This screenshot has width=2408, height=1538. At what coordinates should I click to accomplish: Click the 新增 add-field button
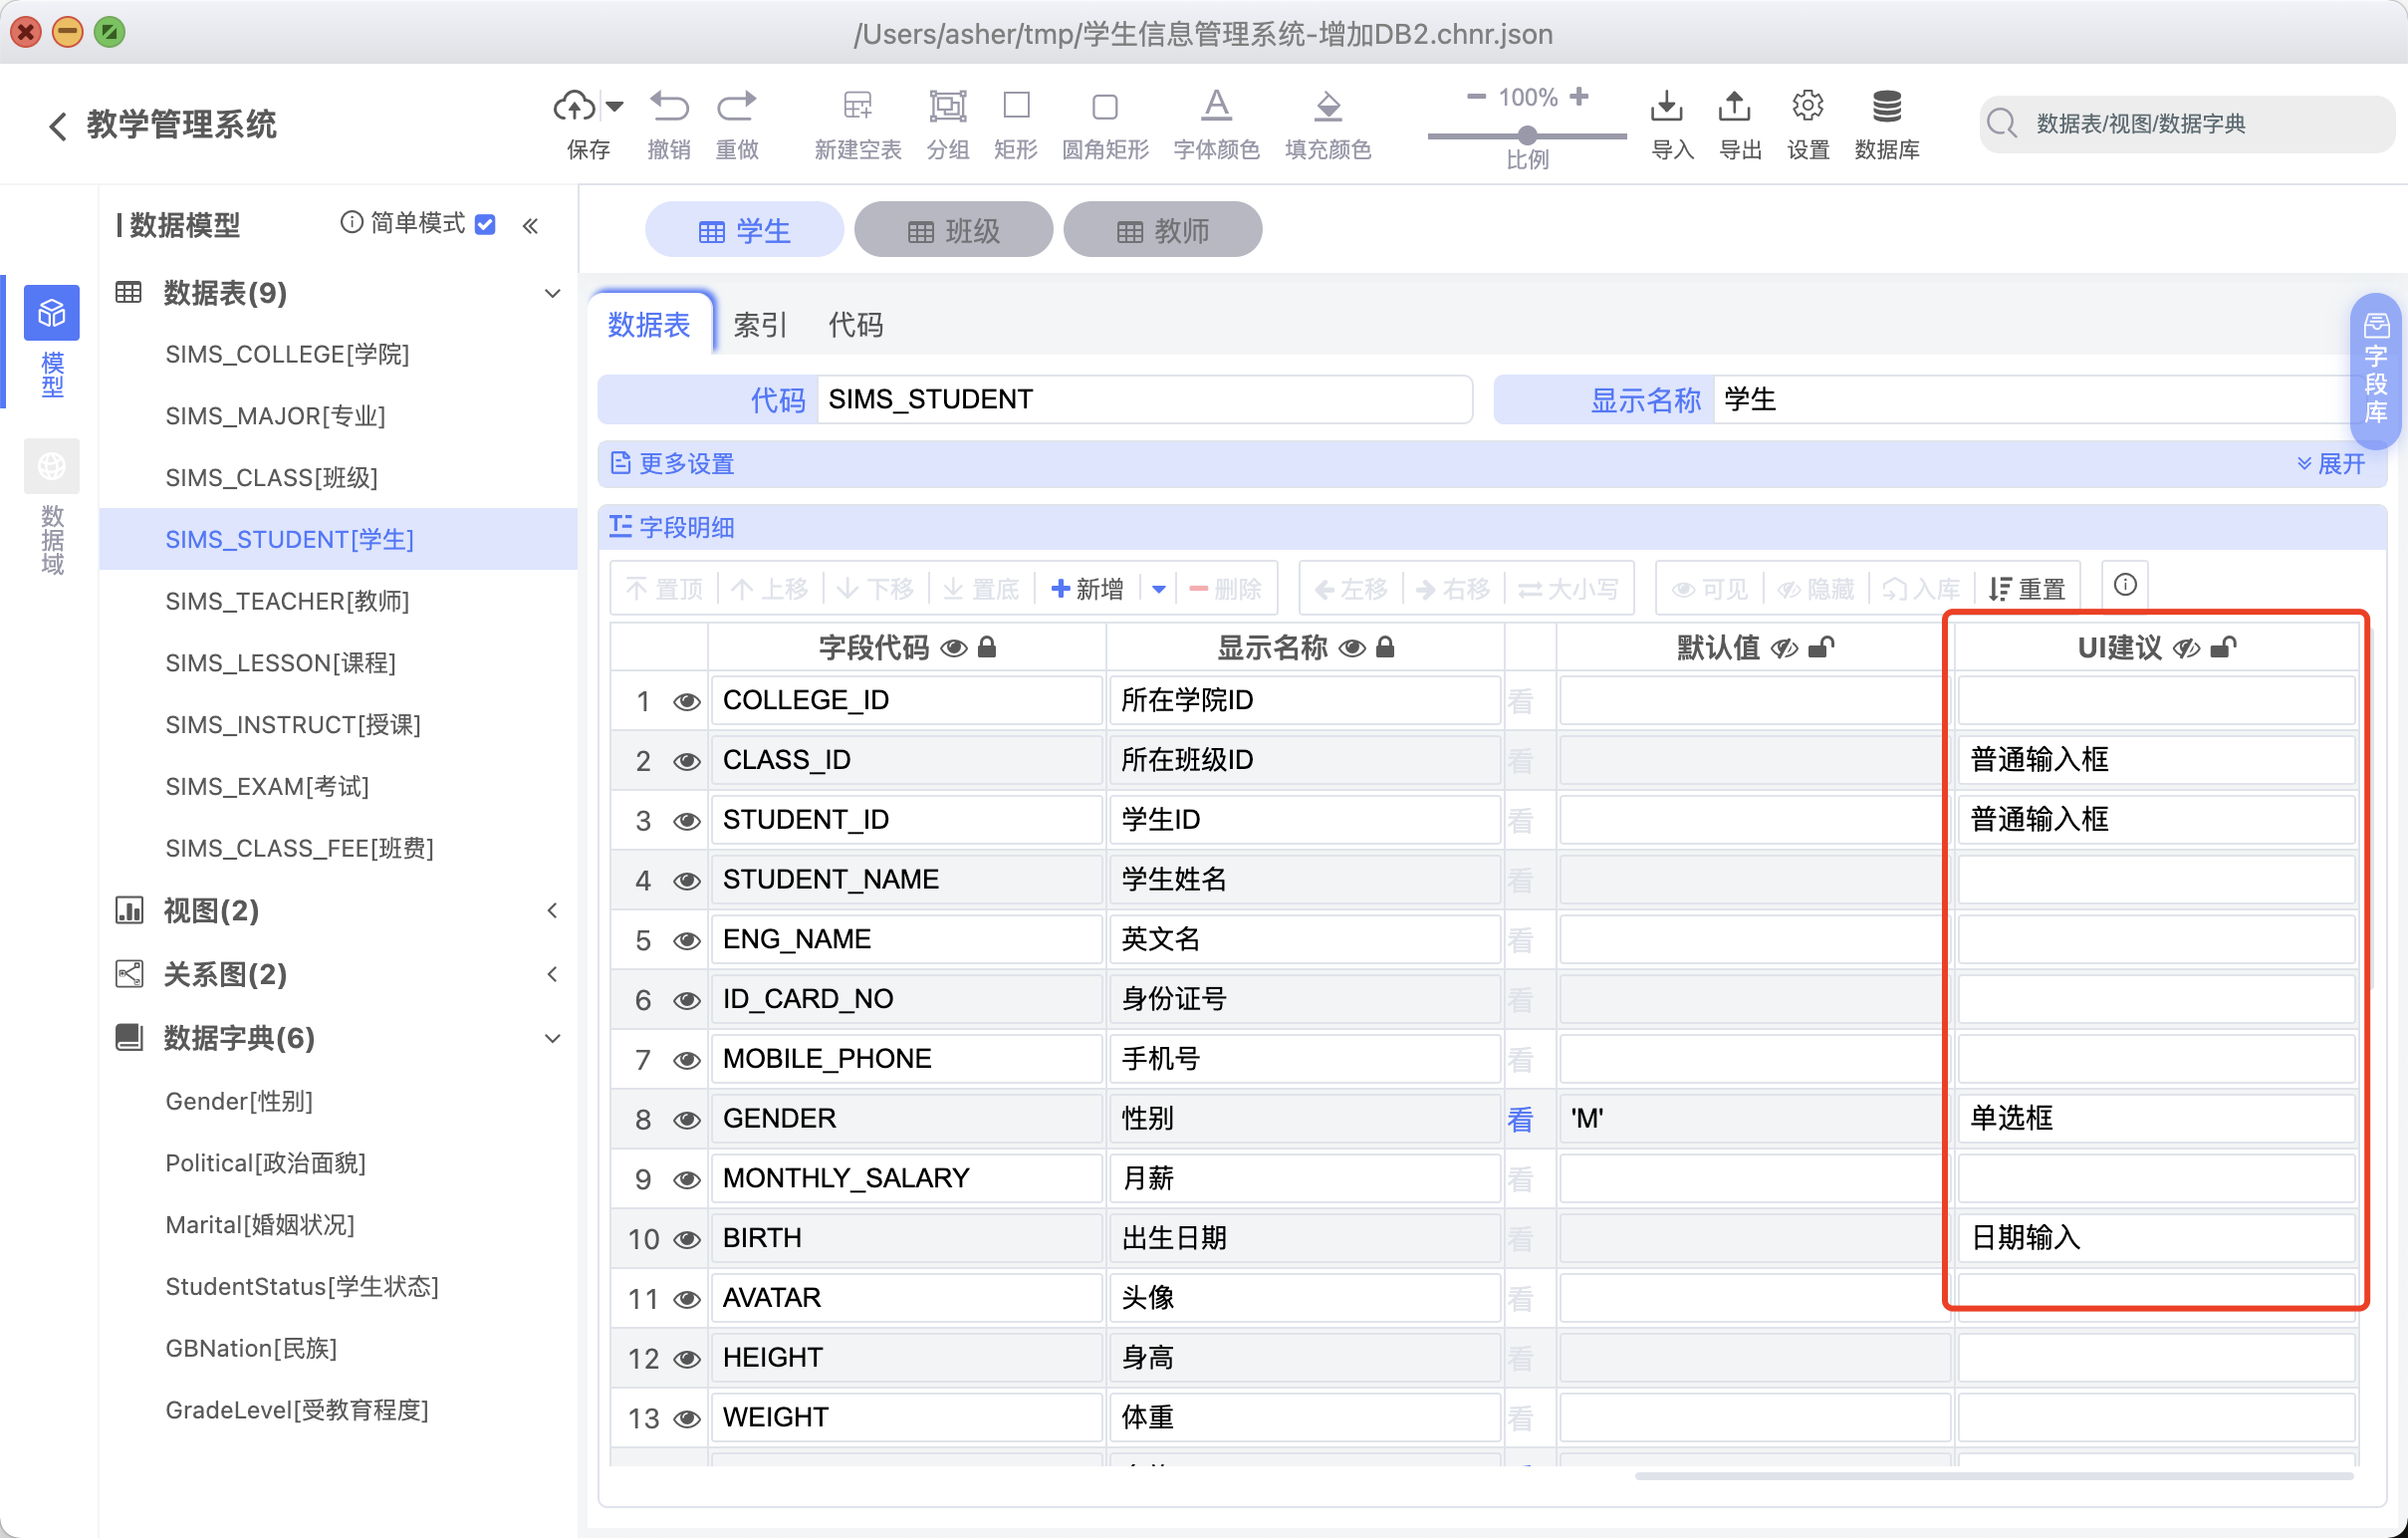click(x=1087, y=588)
